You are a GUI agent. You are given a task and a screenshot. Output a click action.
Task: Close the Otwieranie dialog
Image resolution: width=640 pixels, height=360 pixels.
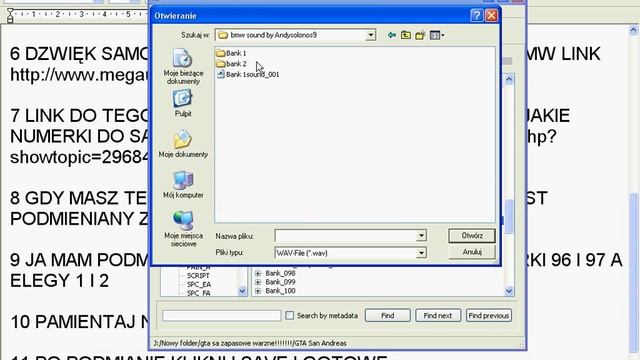(491, 16)
